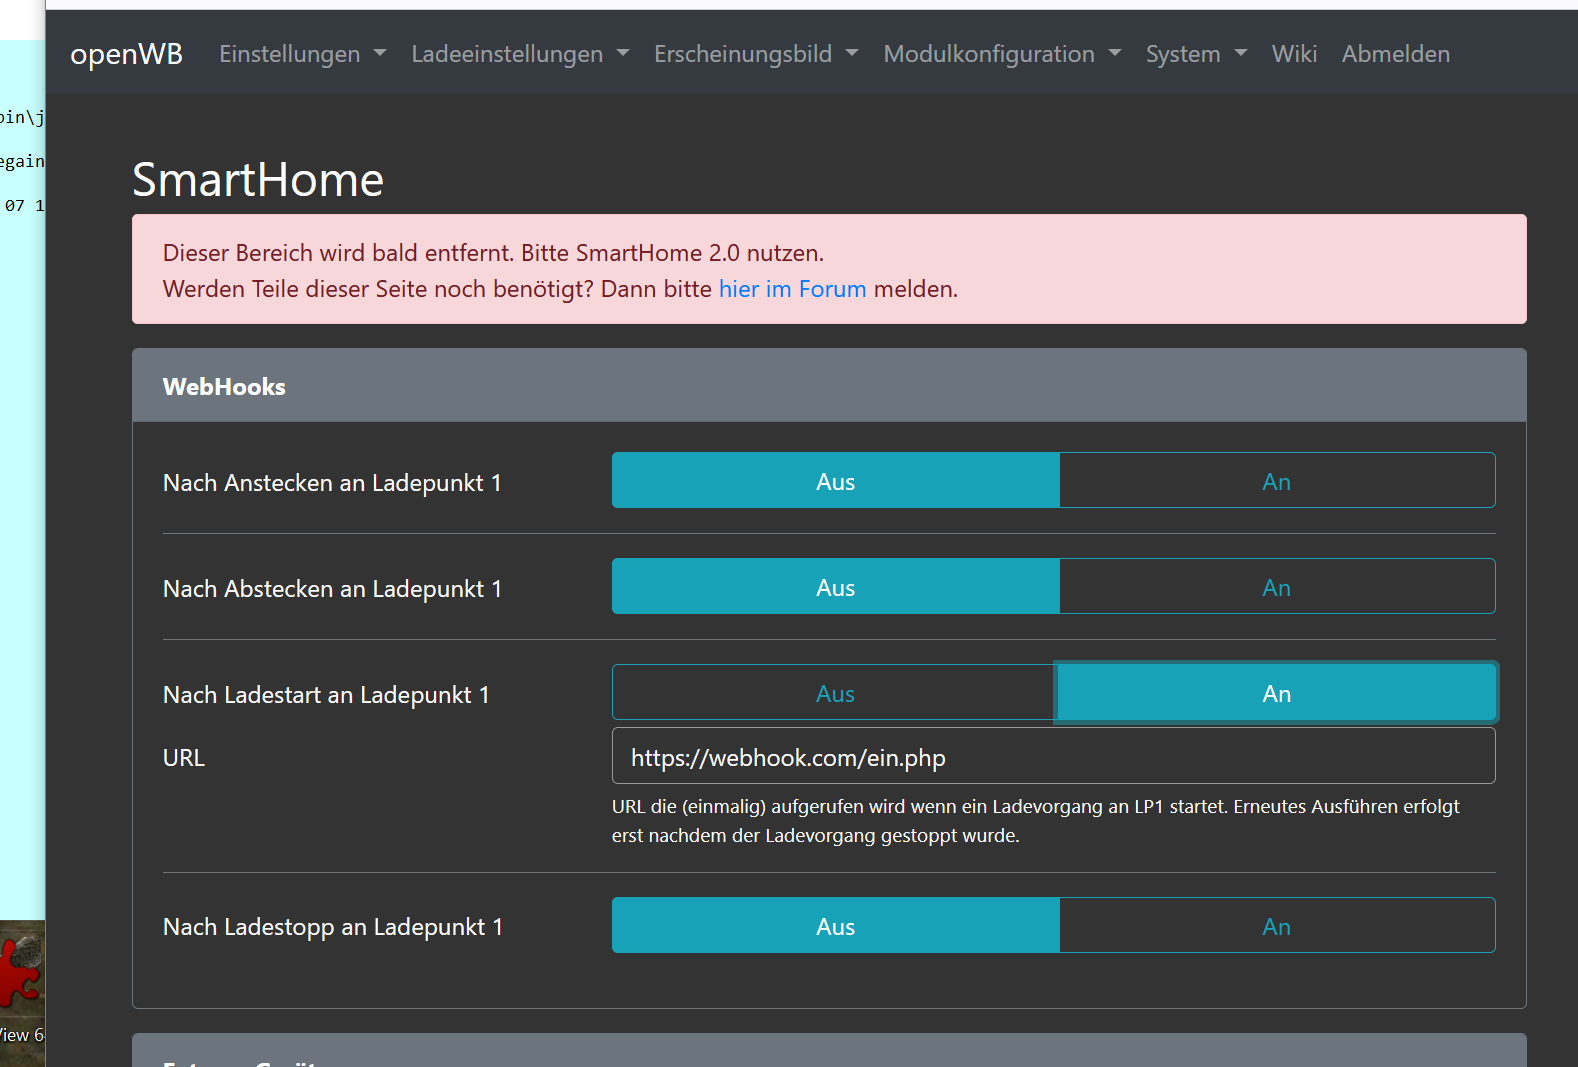1578x1067 pixels.
Task: Set 'Nach Ladestart an Ladepunkt 1' to Aus
Action: pyautogui.click(x=835, y=693)
